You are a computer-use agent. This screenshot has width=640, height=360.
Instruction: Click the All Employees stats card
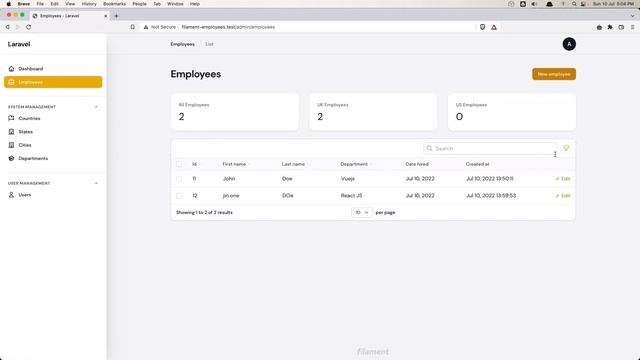click(235, 112)
